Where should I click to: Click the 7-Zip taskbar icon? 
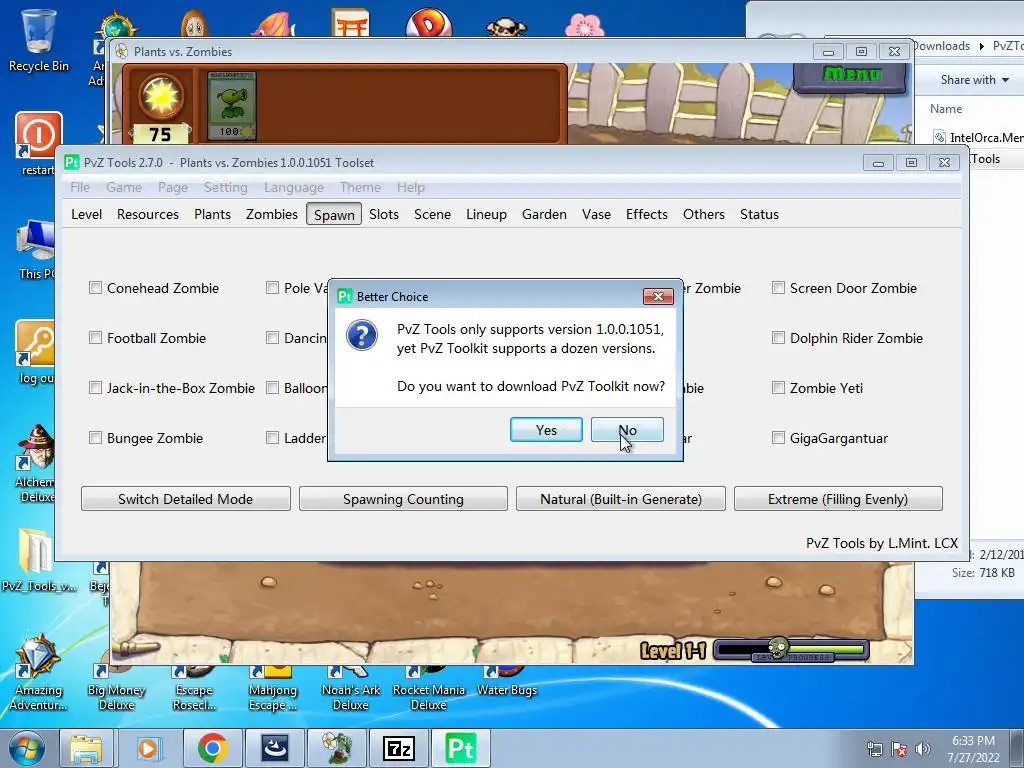coord(399,748)
